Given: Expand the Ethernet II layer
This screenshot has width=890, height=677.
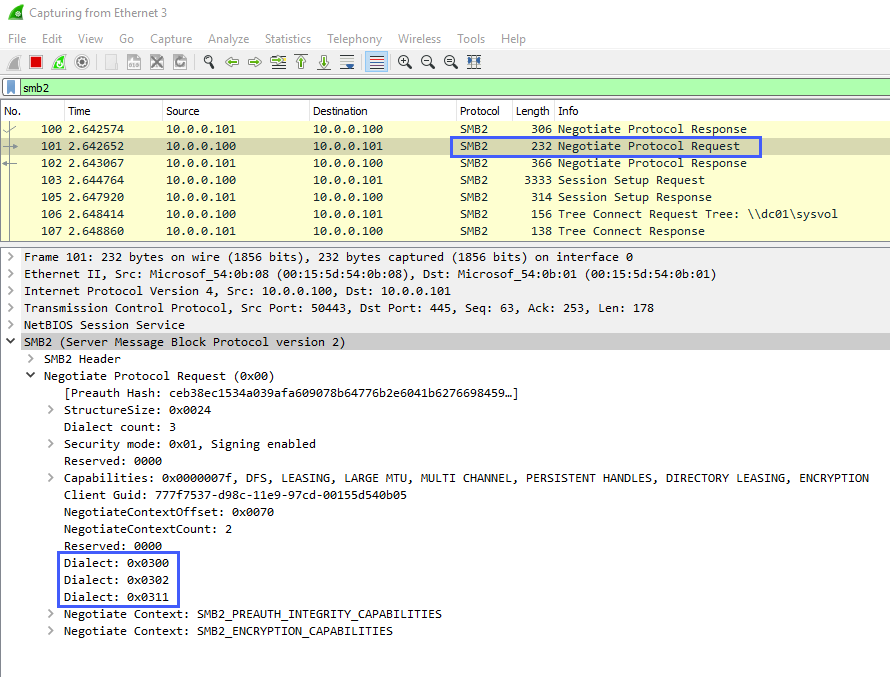Looking at the screenshot, I should pos(10,274).
